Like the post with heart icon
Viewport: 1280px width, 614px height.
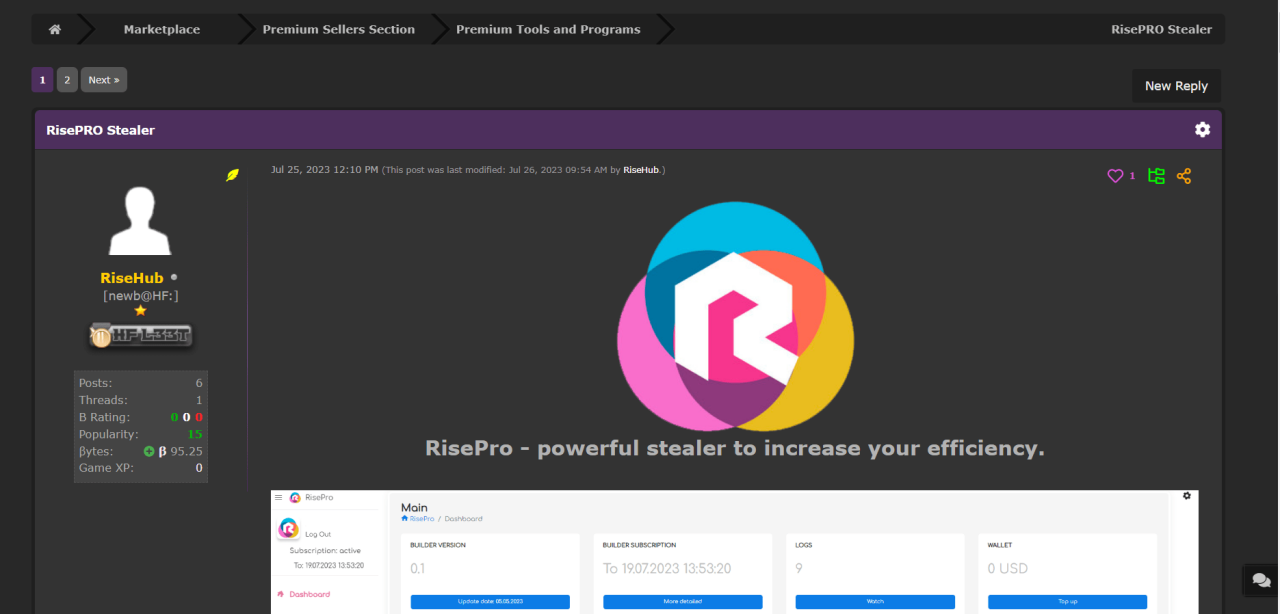point(1115,176)
